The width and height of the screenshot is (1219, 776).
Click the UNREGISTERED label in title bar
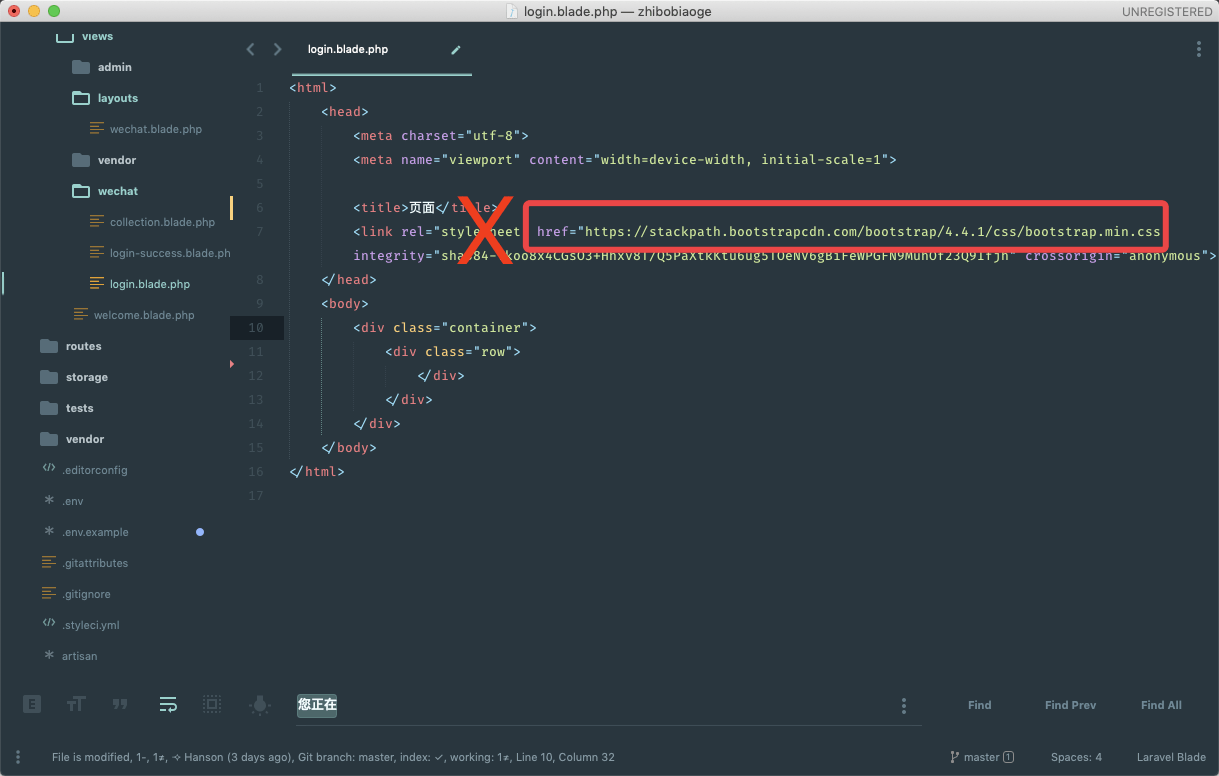tap(1167, 12)
